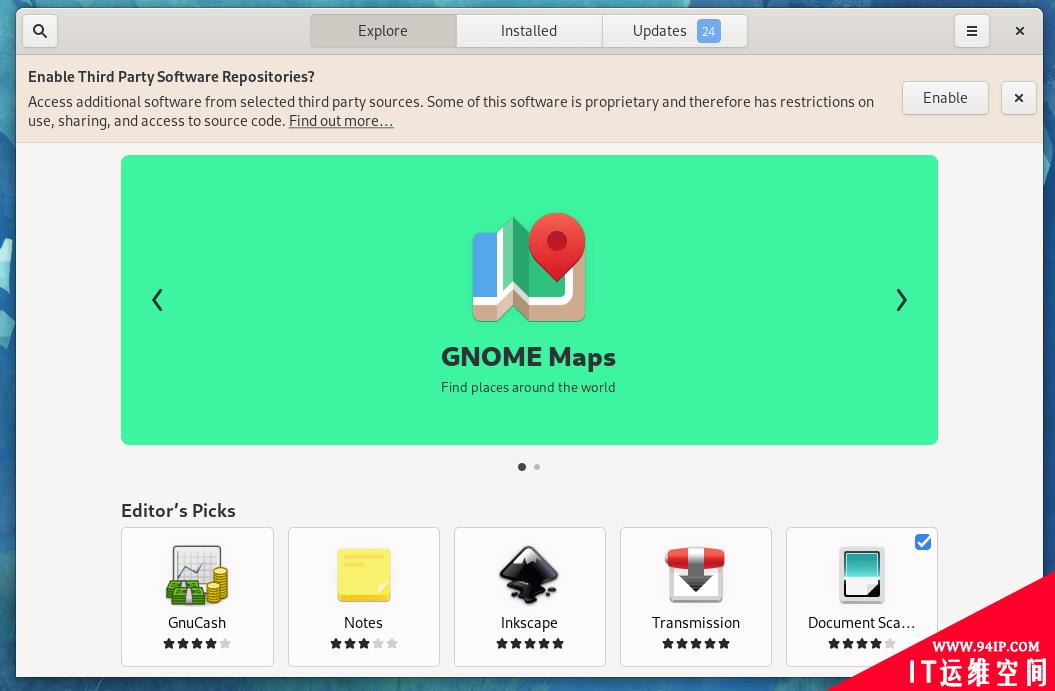Image resolution: width=1055 pixels, height=691 pixels.
Task: Click the Inkscape app icon
Action: click(530, 574)
